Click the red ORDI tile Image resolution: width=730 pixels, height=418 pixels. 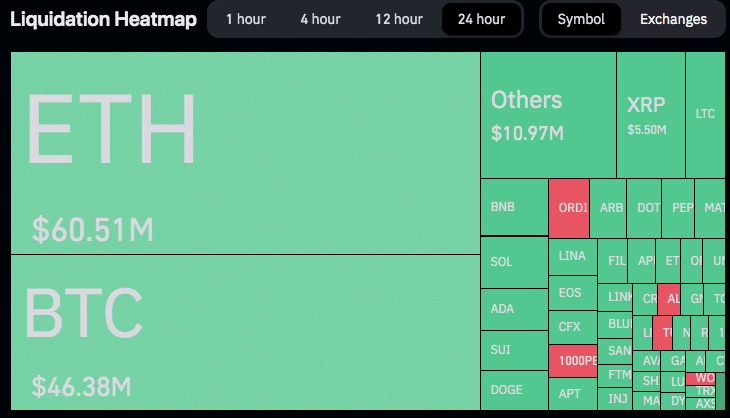point(569,208)
